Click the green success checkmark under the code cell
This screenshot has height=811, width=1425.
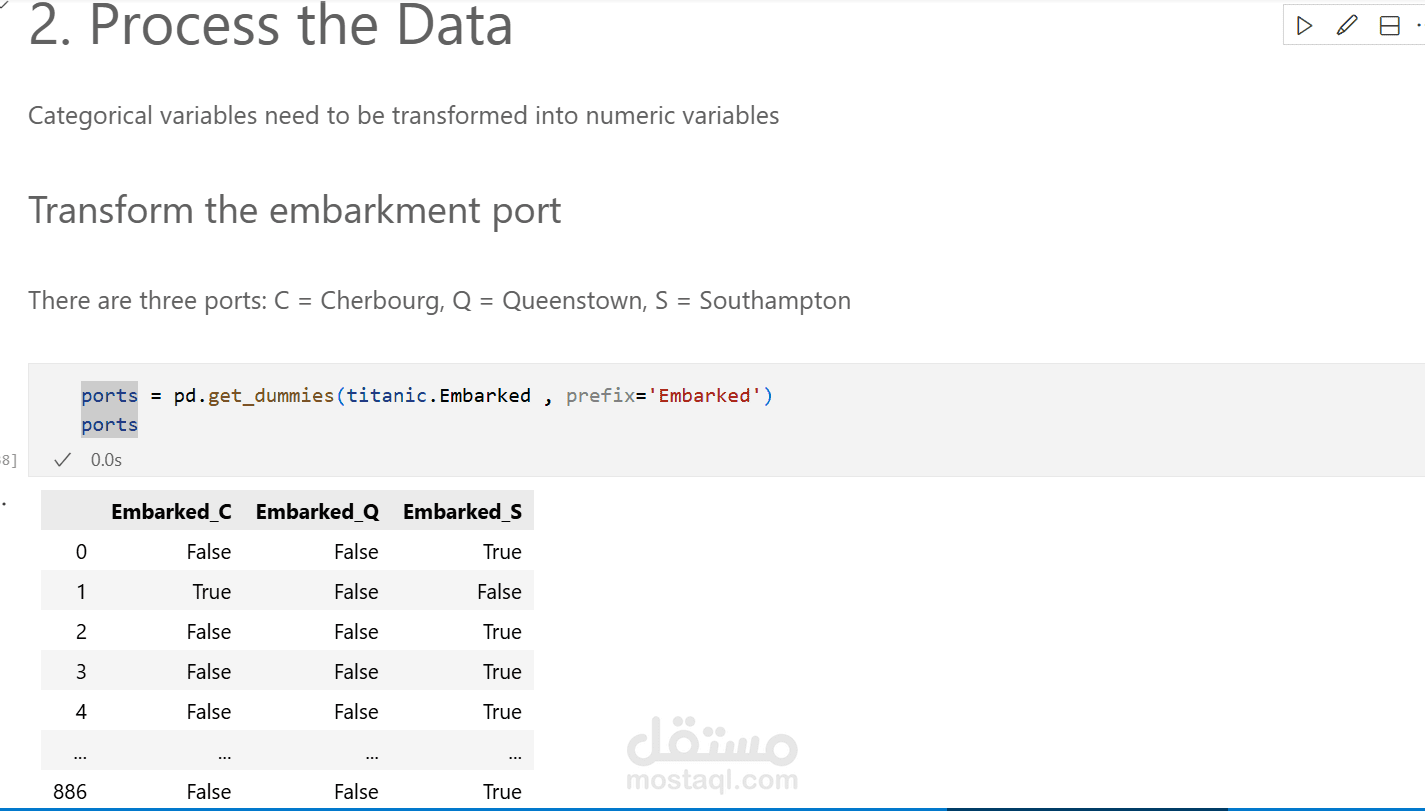point(63,460)
